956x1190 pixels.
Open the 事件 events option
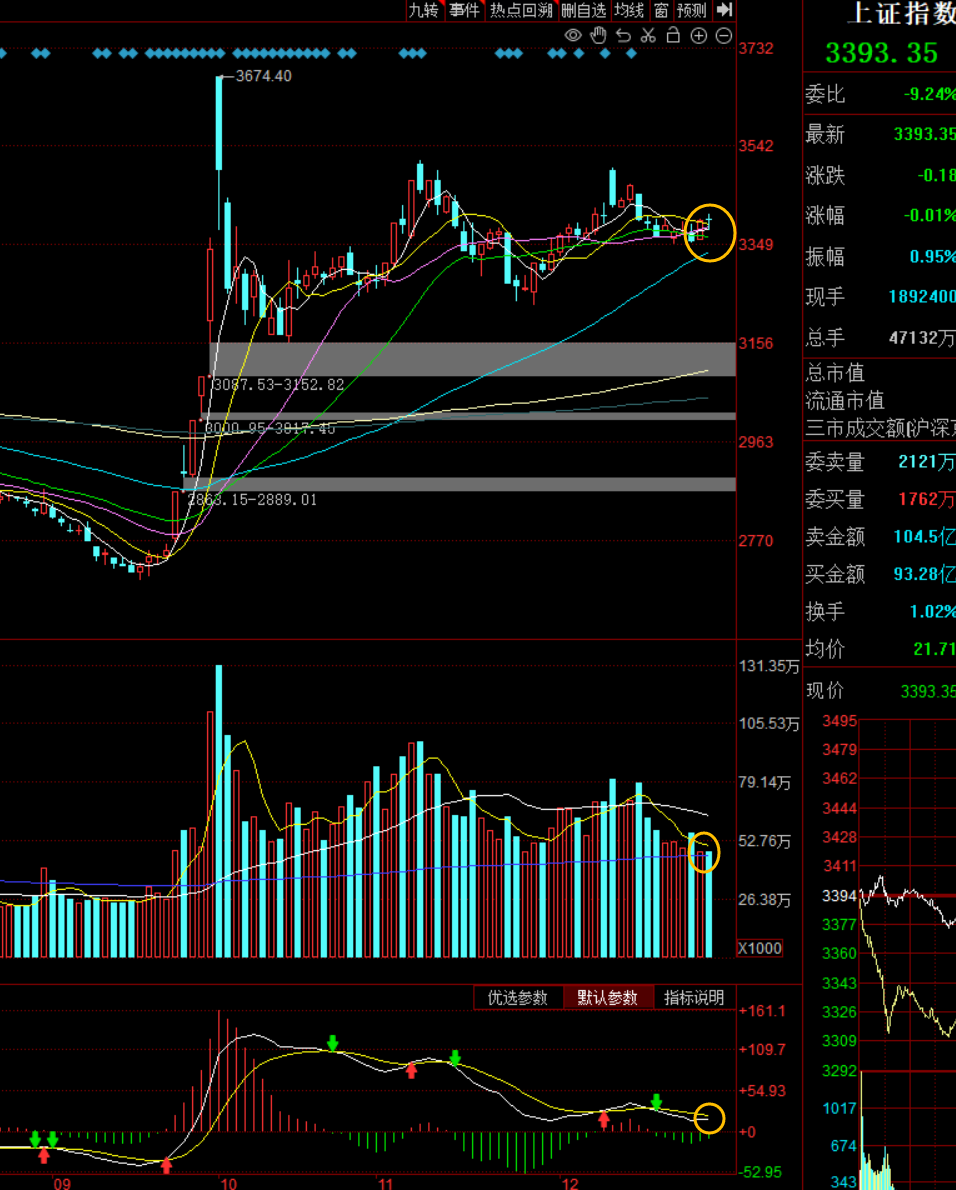coord(464,10)
